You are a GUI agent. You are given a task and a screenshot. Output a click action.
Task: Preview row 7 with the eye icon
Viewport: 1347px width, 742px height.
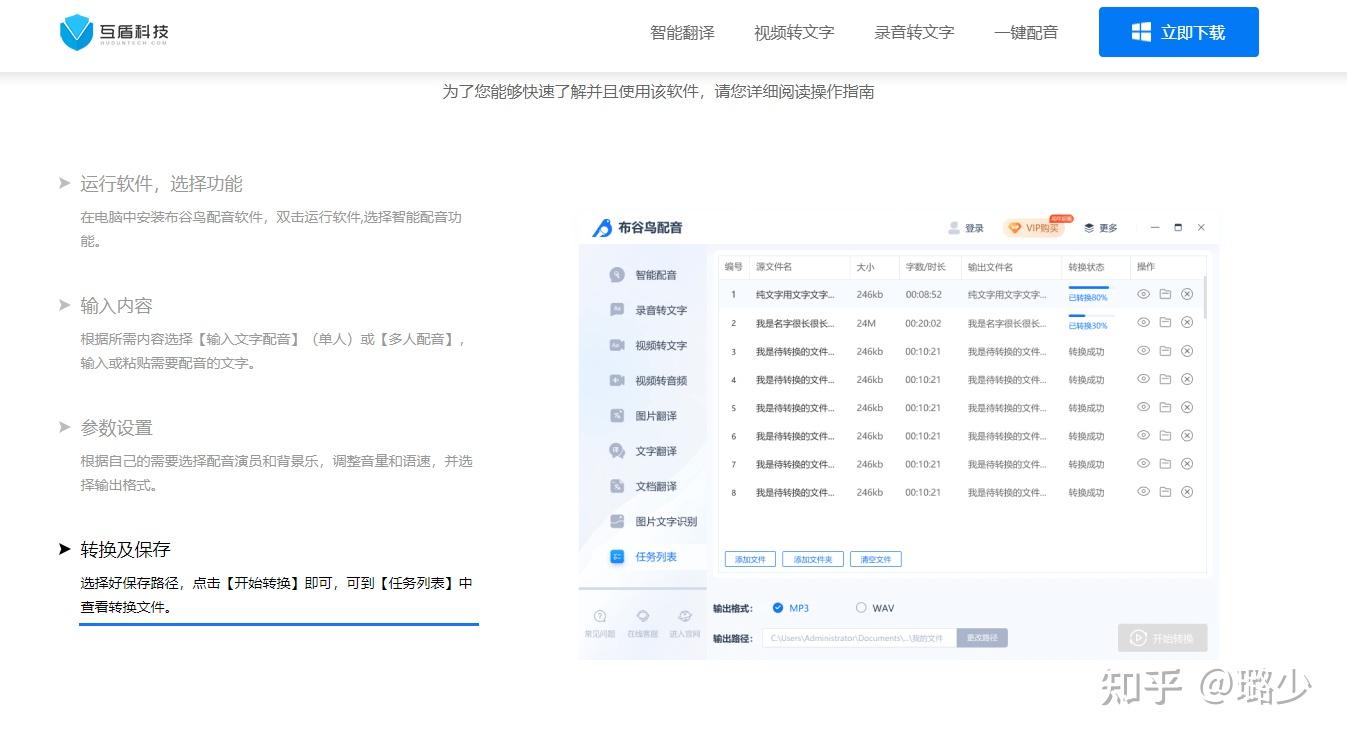click(1143, 464)
